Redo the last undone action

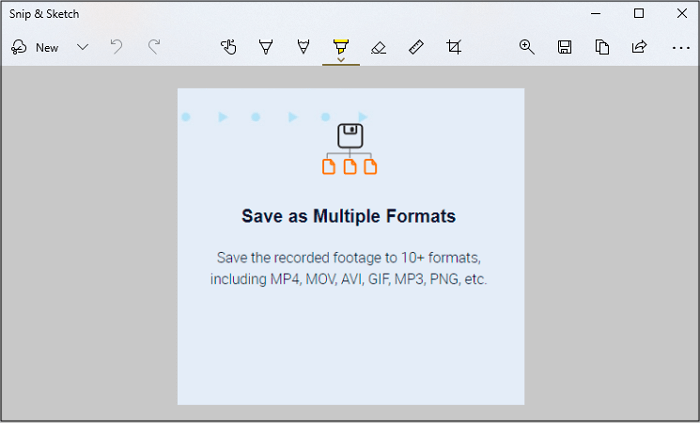point(154,47)
